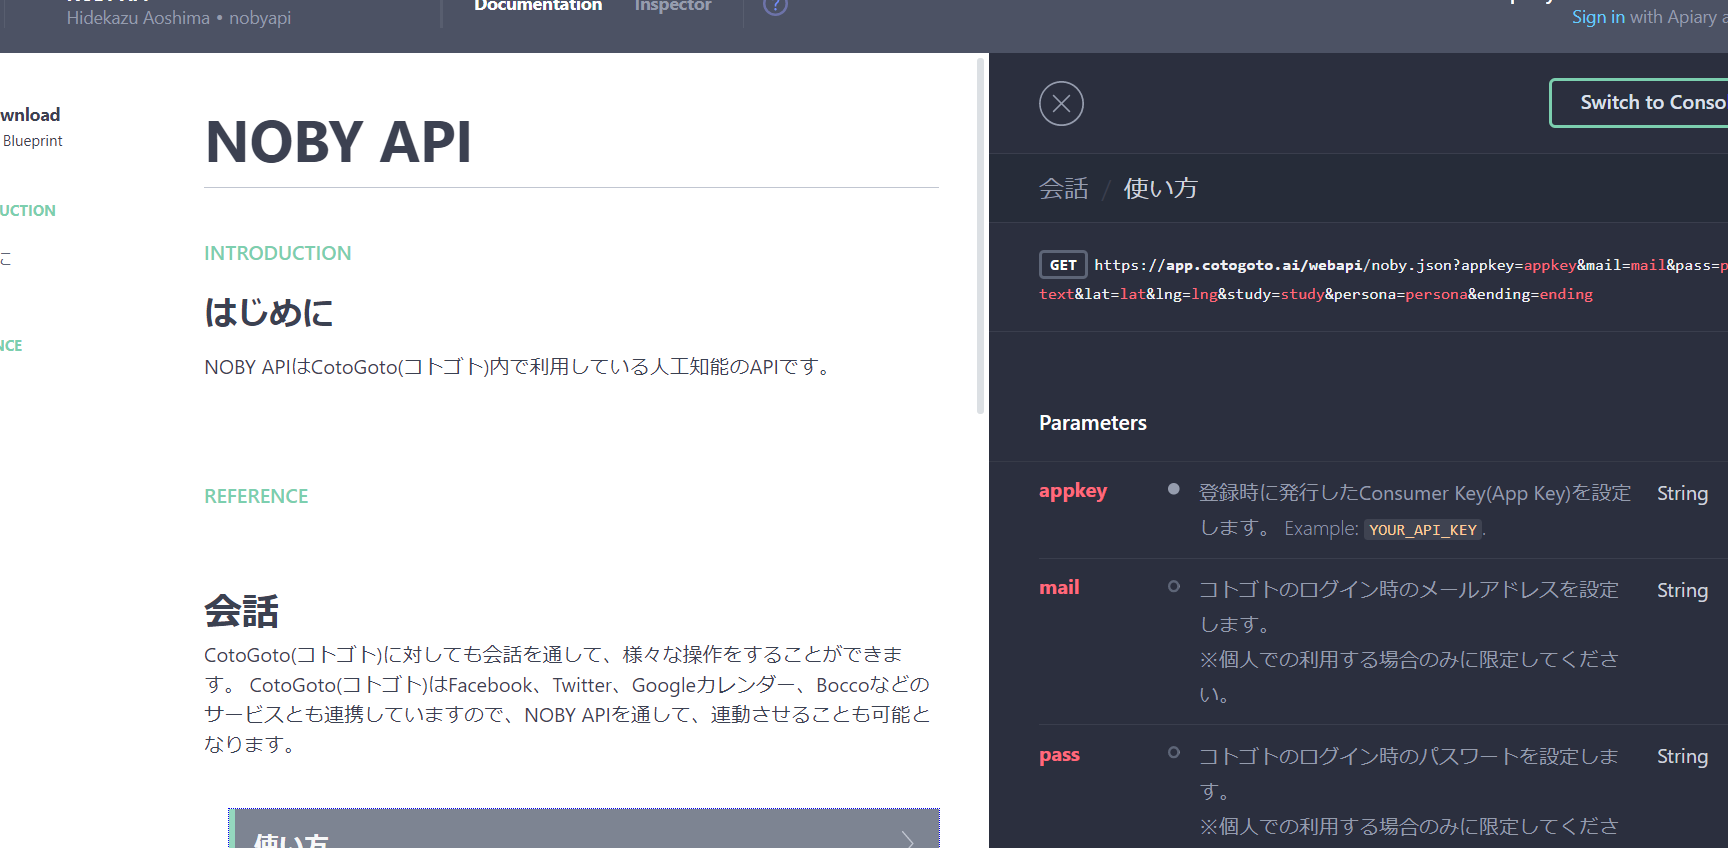The width and height of the screenshot is (1728, 848).
Task: Click the optional indicator circle beside mail
Action: [1174, 586]
